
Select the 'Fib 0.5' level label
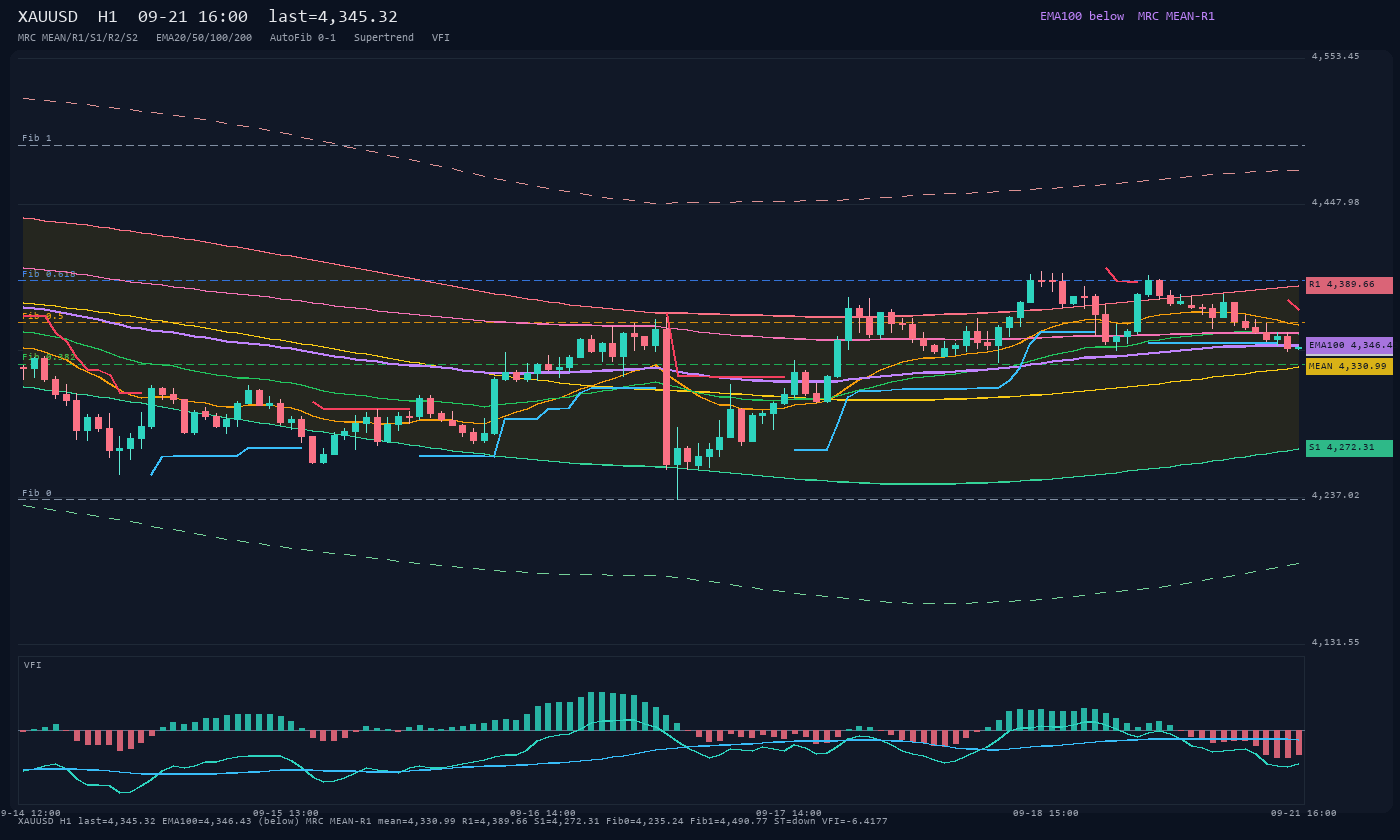coord(43,316)
